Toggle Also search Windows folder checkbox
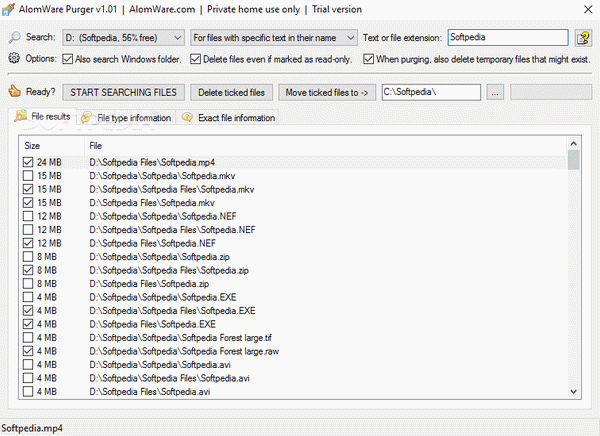The width and height of the screenshot is (600, 436). pos(68,59)
